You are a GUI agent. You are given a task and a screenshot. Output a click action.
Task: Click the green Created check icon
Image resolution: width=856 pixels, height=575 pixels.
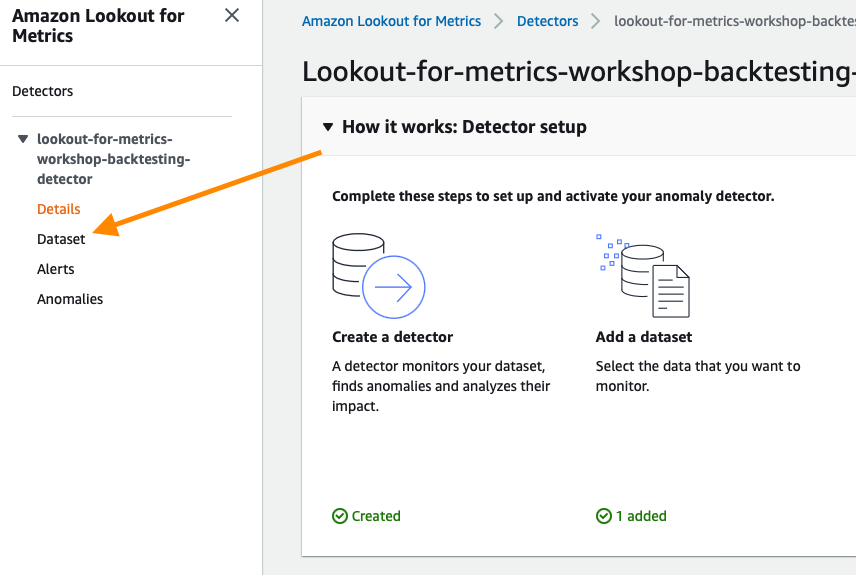pos(340,516)
